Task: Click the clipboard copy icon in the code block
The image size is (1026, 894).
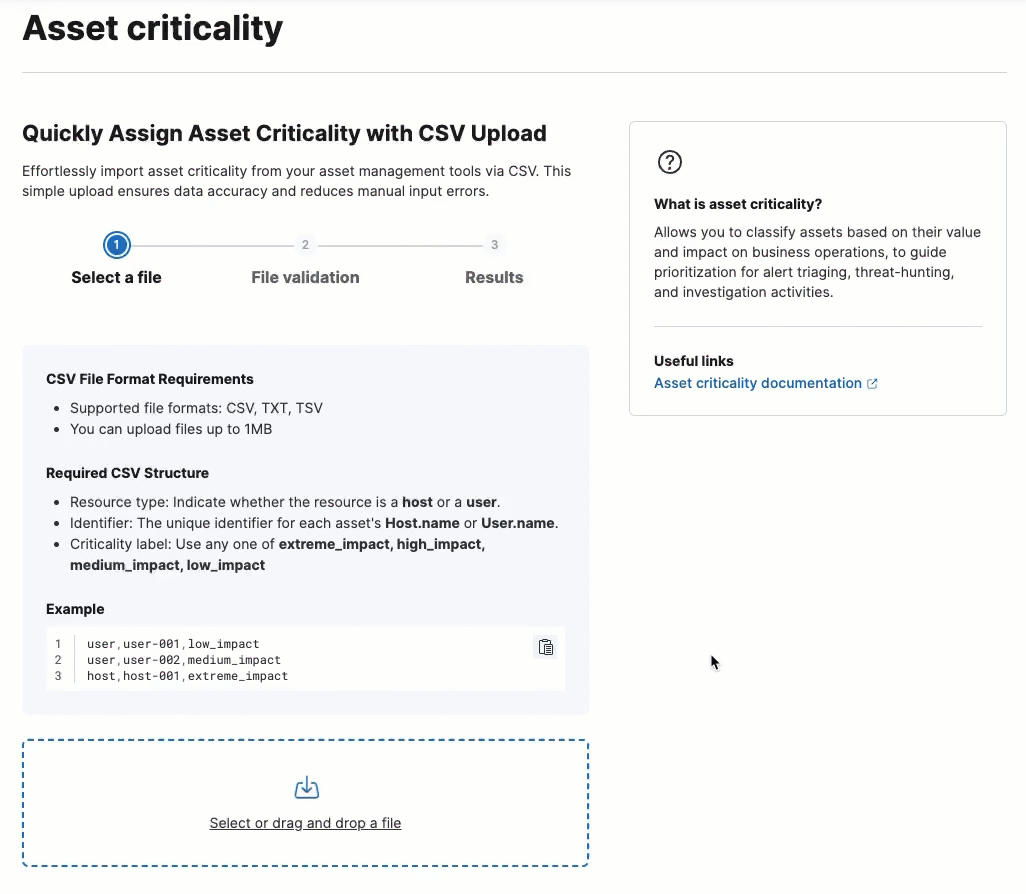Action: click(x=546, y=647)
